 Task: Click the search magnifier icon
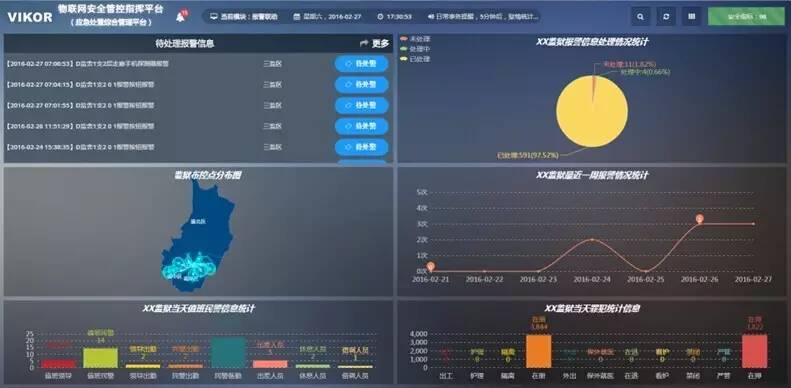[x=641, y=17]
